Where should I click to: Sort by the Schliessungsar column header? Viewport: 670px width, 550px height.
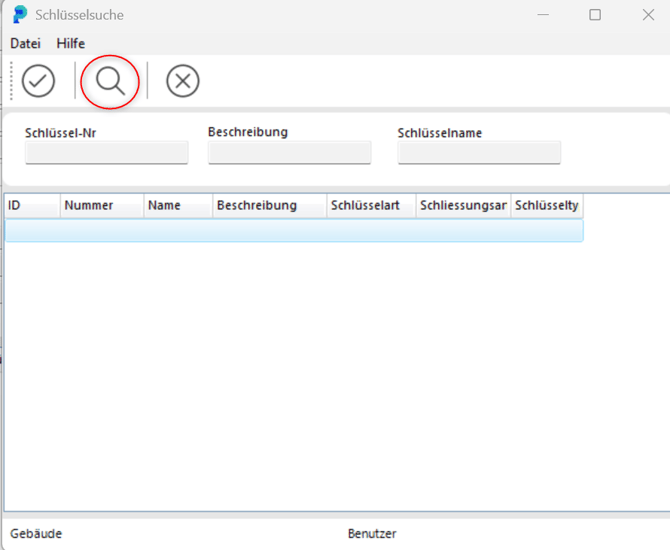[464, 206]
